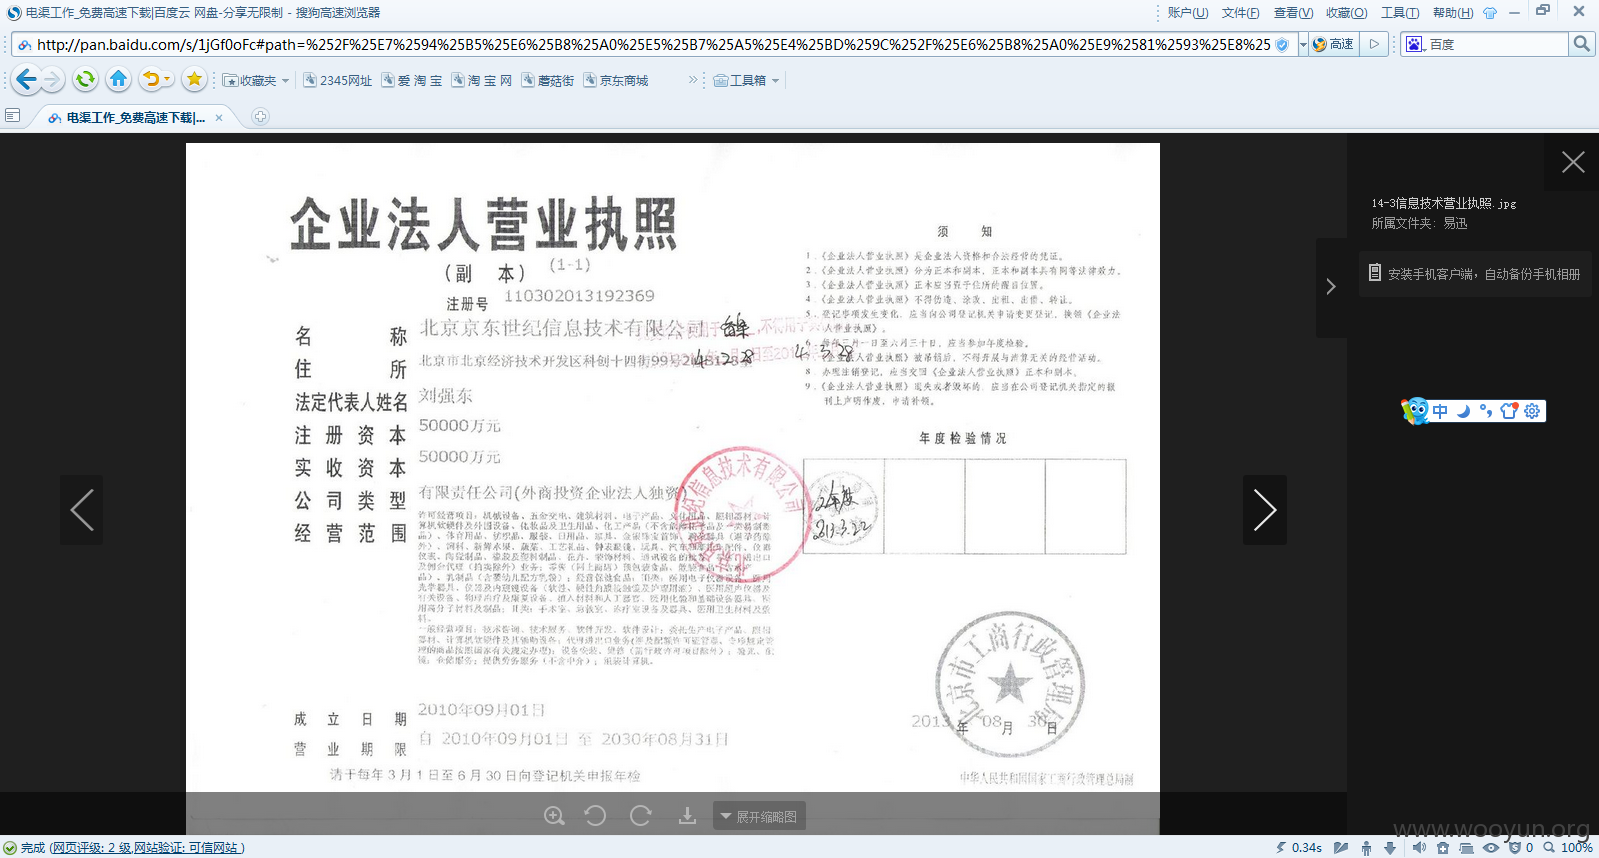1599x858 pixels.
Task: Open the 查看(V) menu
Action: [1293, 12]
